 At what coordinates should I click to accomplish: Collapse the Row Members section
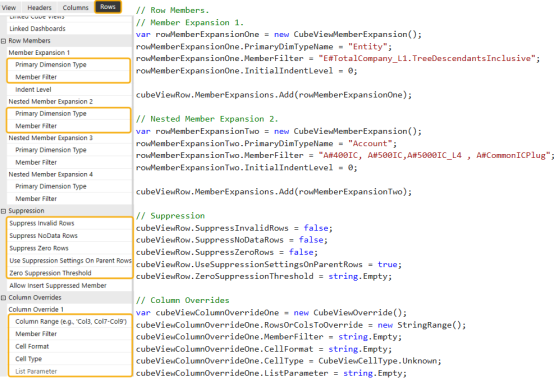[x=3, y=41]
